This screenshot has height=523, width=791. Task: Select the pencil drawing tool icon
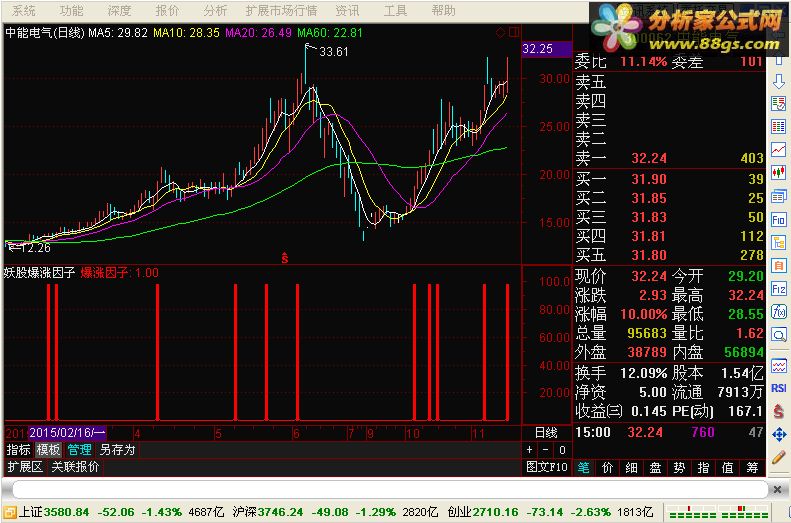coord(778,457)
